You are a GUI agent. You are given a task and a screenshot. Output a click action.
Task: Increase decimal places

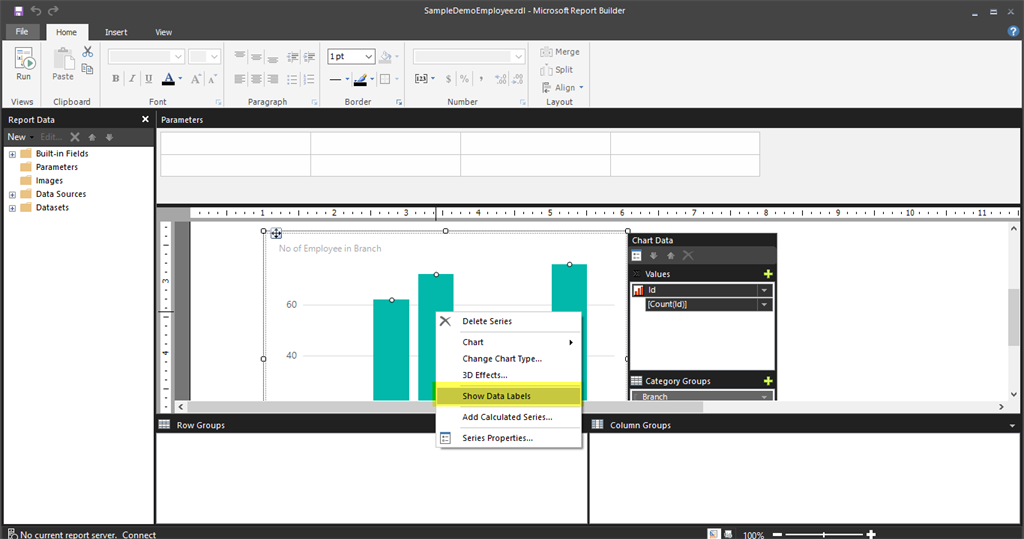(501, 79)
